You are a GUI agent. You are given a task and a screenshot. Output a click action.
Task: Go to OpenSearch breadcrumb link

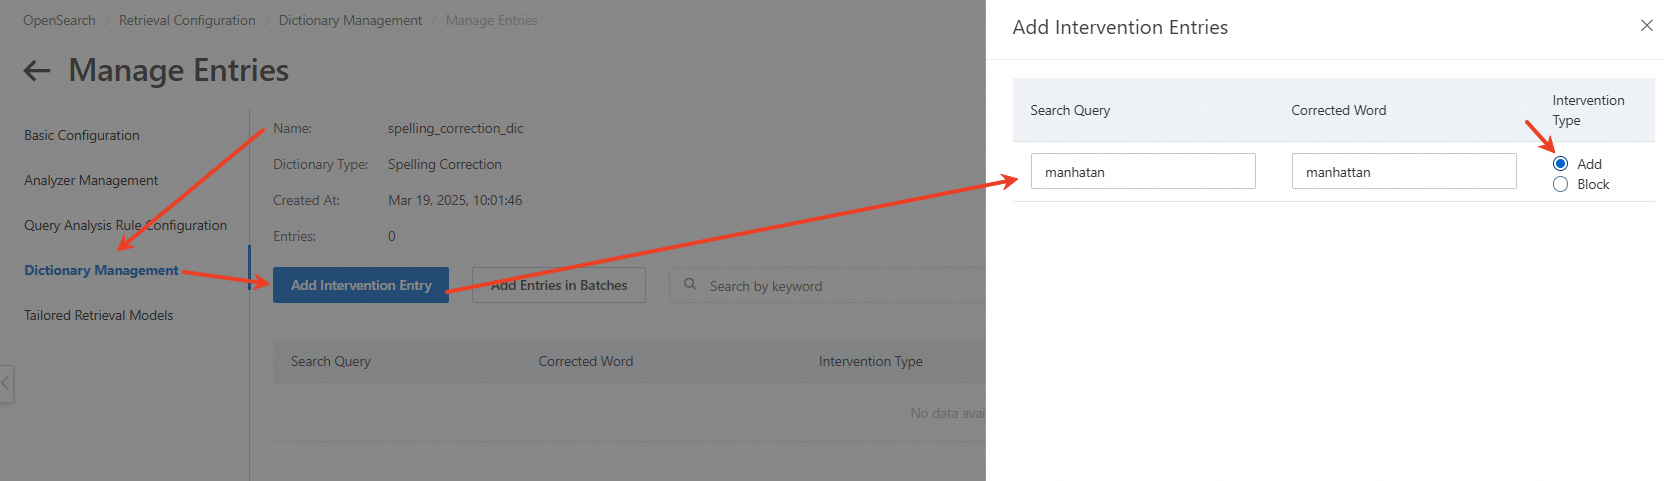[59, 20]
